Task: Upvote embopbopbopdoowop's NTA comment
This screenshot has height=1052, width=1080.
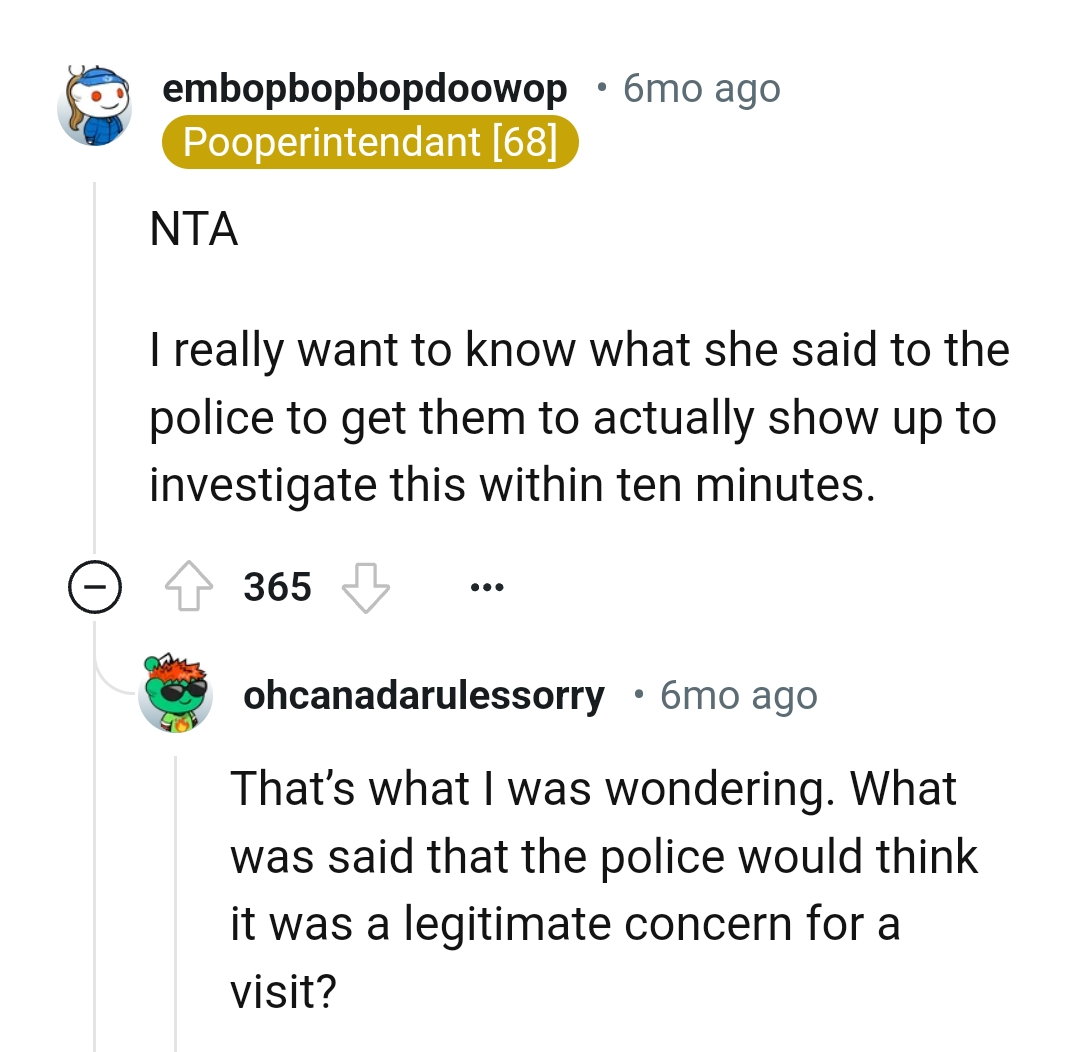Action: [x=189, y=587]
